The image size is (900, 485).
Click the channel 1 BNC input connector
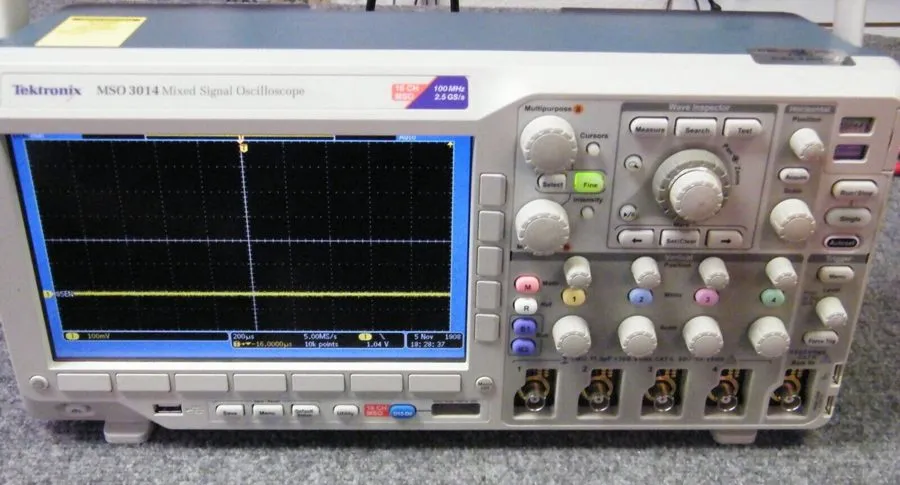click(x=534, y=393)
